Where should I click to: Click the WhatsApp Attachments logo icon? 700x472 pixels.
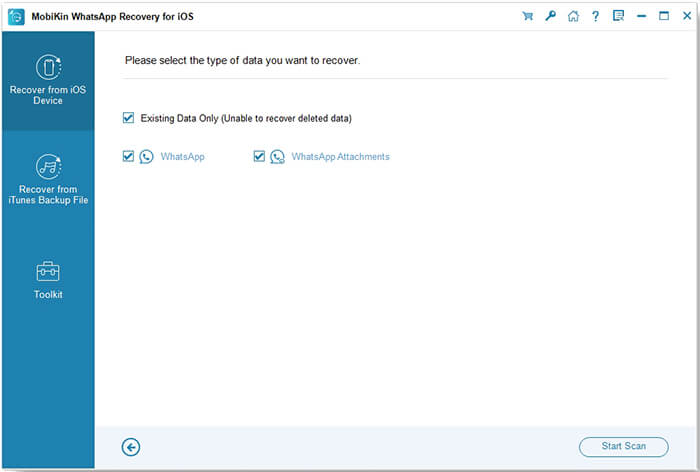[x=277, y=157]
